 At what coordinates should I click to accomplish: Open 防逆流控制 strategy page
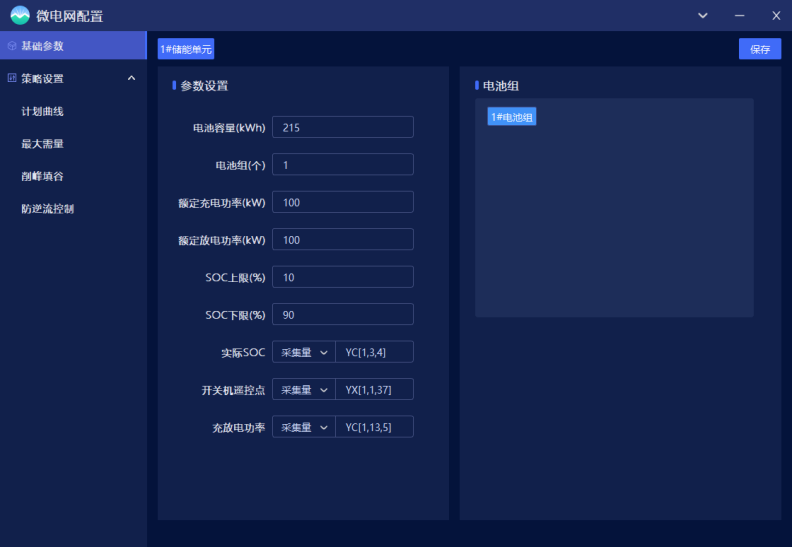[x=47, y=209]
